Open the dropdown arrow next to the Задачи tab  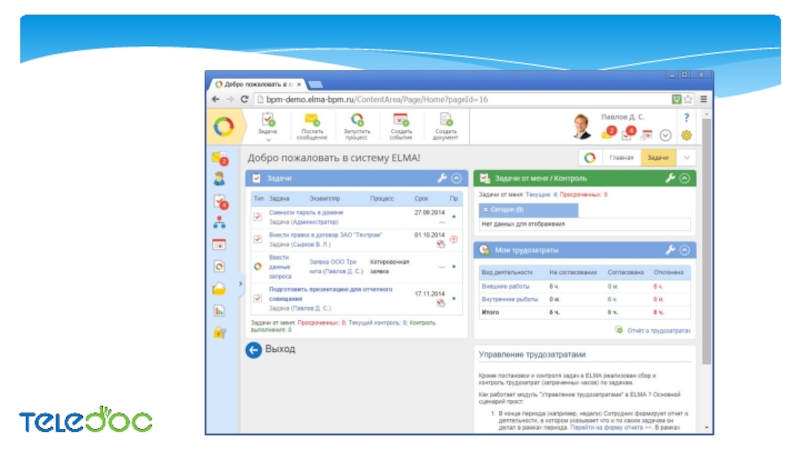click(686, 158)
